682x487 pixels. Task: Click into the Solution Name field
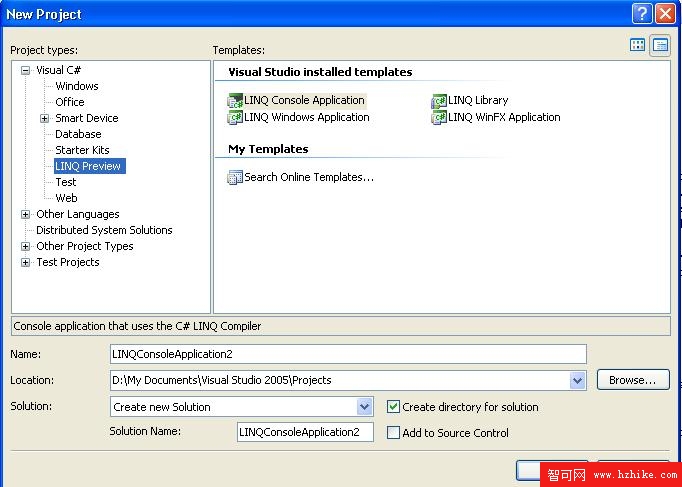(305, 432)
